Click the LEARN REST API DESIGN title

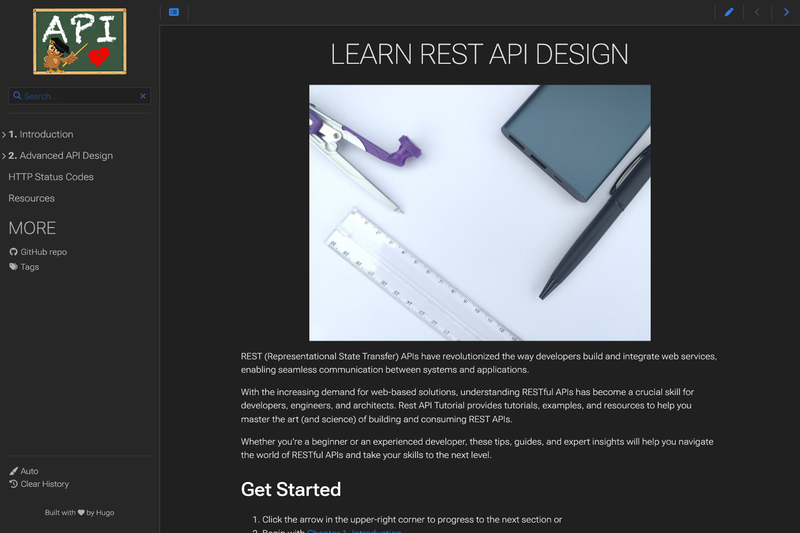point(479,54)
